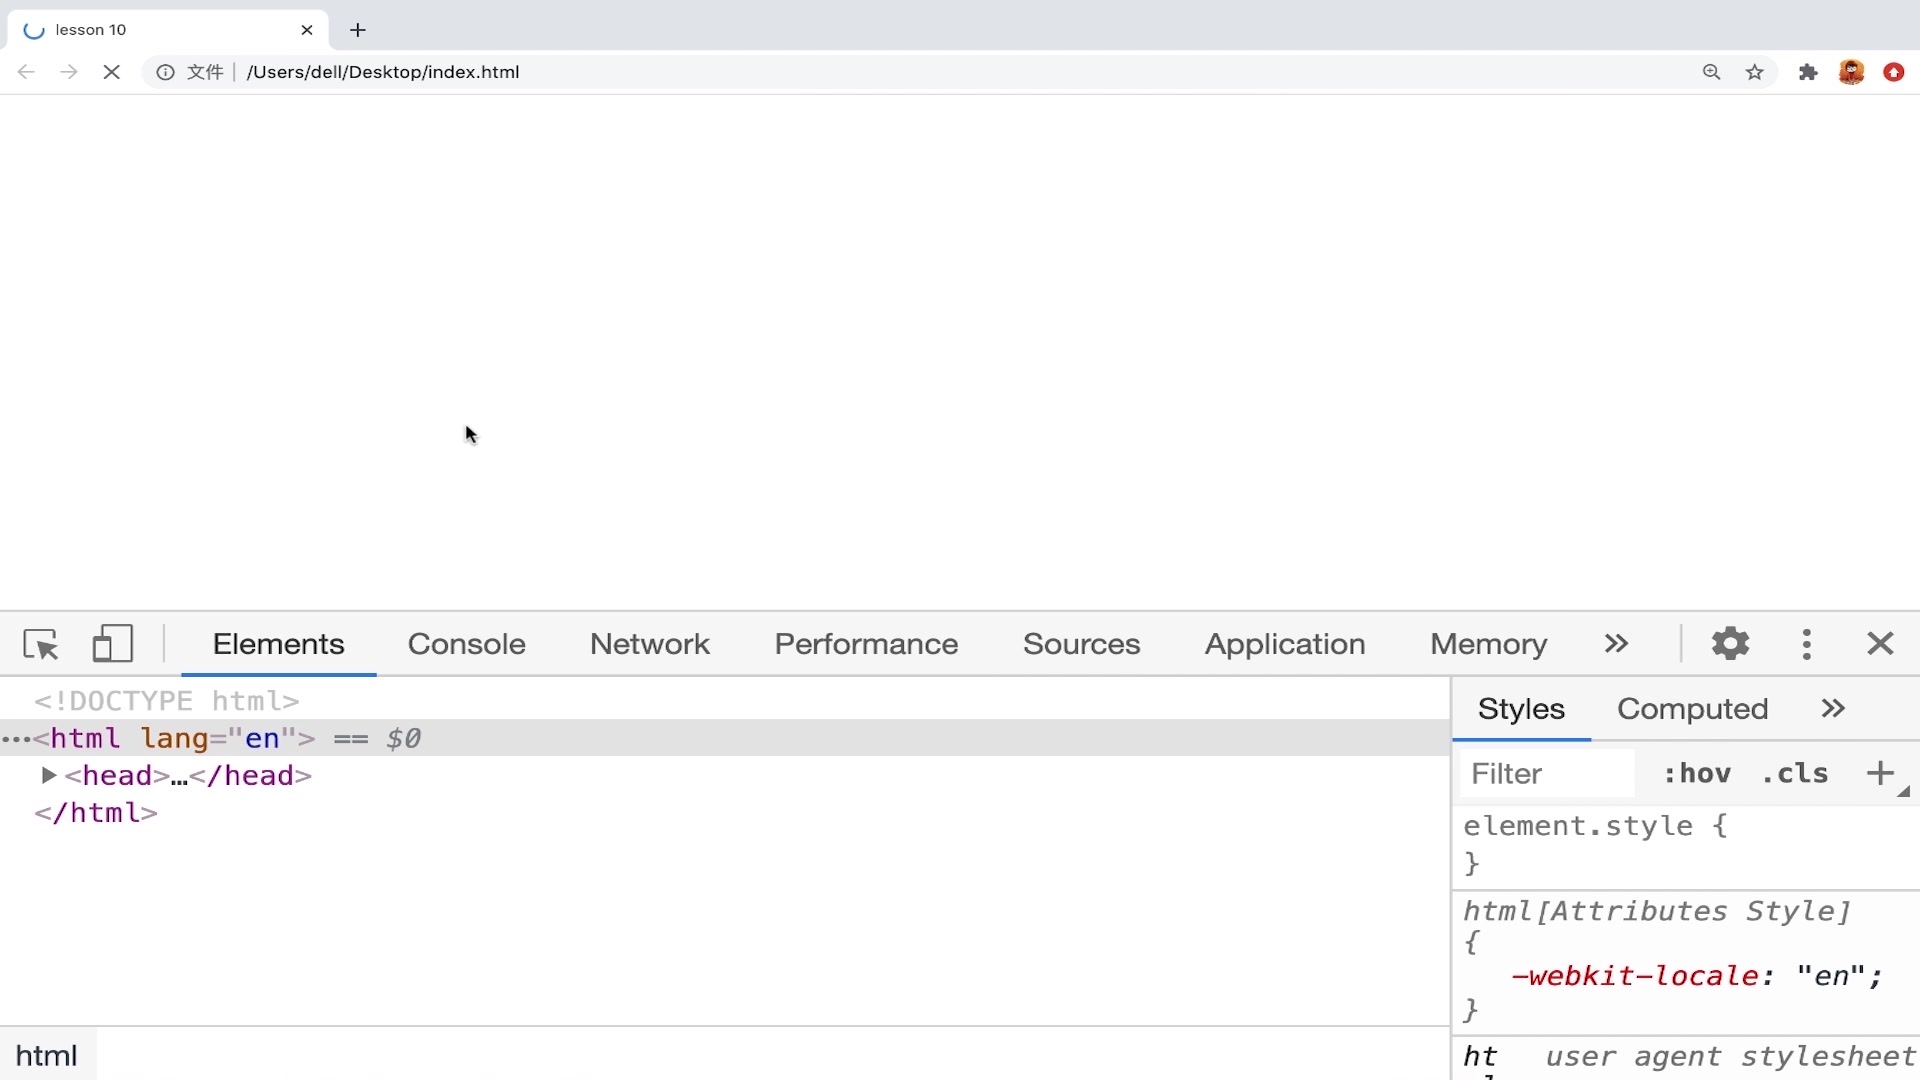This screenshot has width=1920, height=1080.
Task: Toggle the :hov element state panel
Action: pyautogui.click(x=1697, y=773)
